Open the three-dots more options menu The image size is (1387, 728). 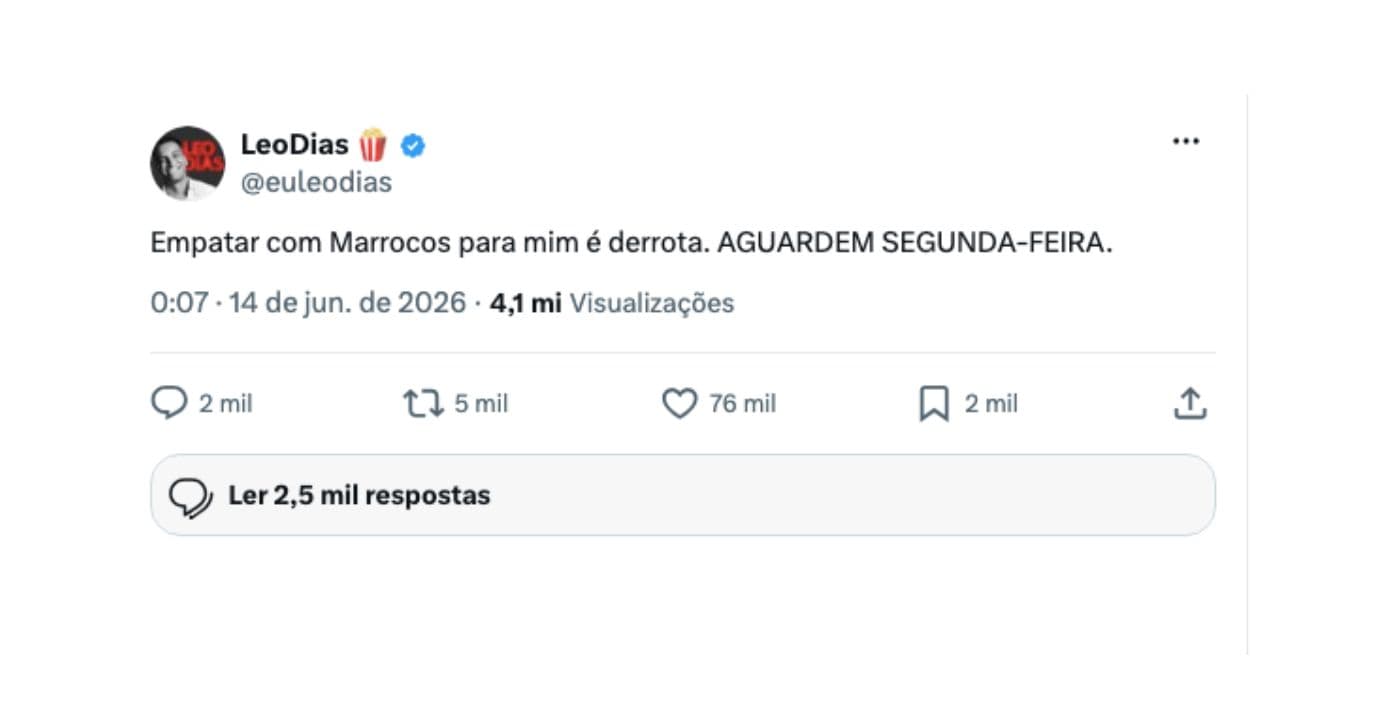point(1185,142)
